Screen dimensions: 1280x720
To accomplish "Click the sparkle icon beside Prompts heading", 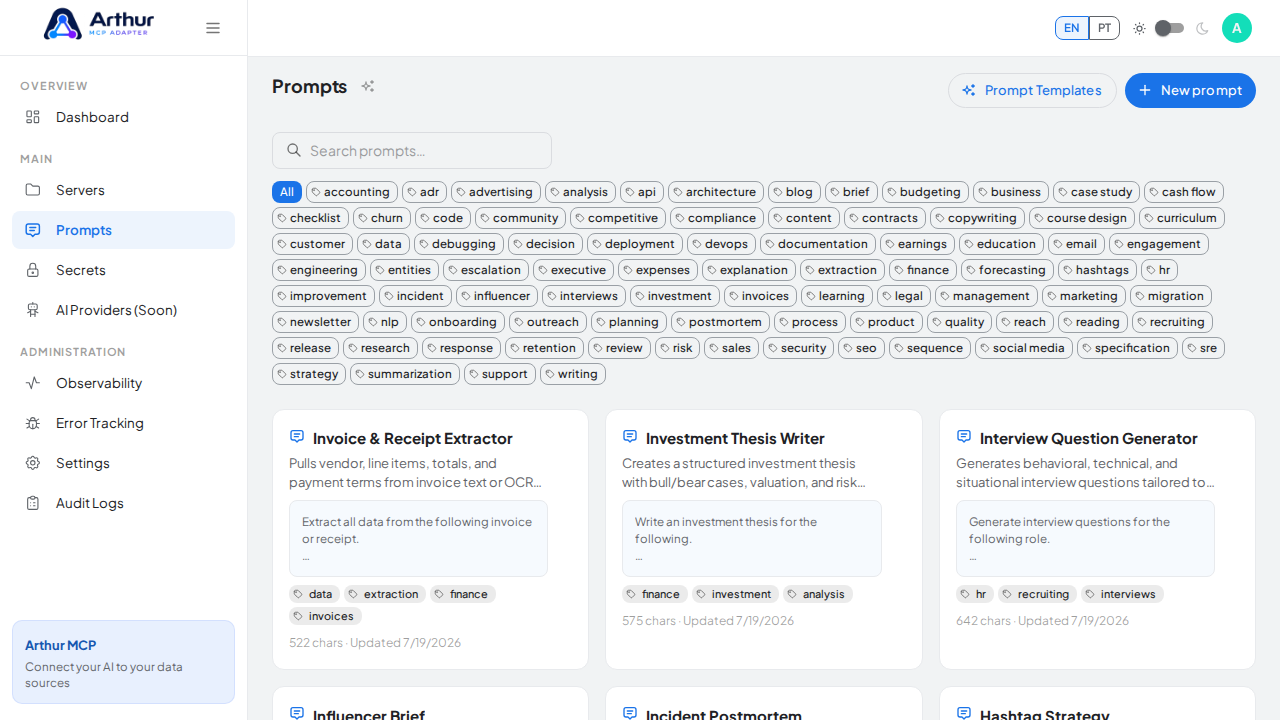I will tap(368, 86).
